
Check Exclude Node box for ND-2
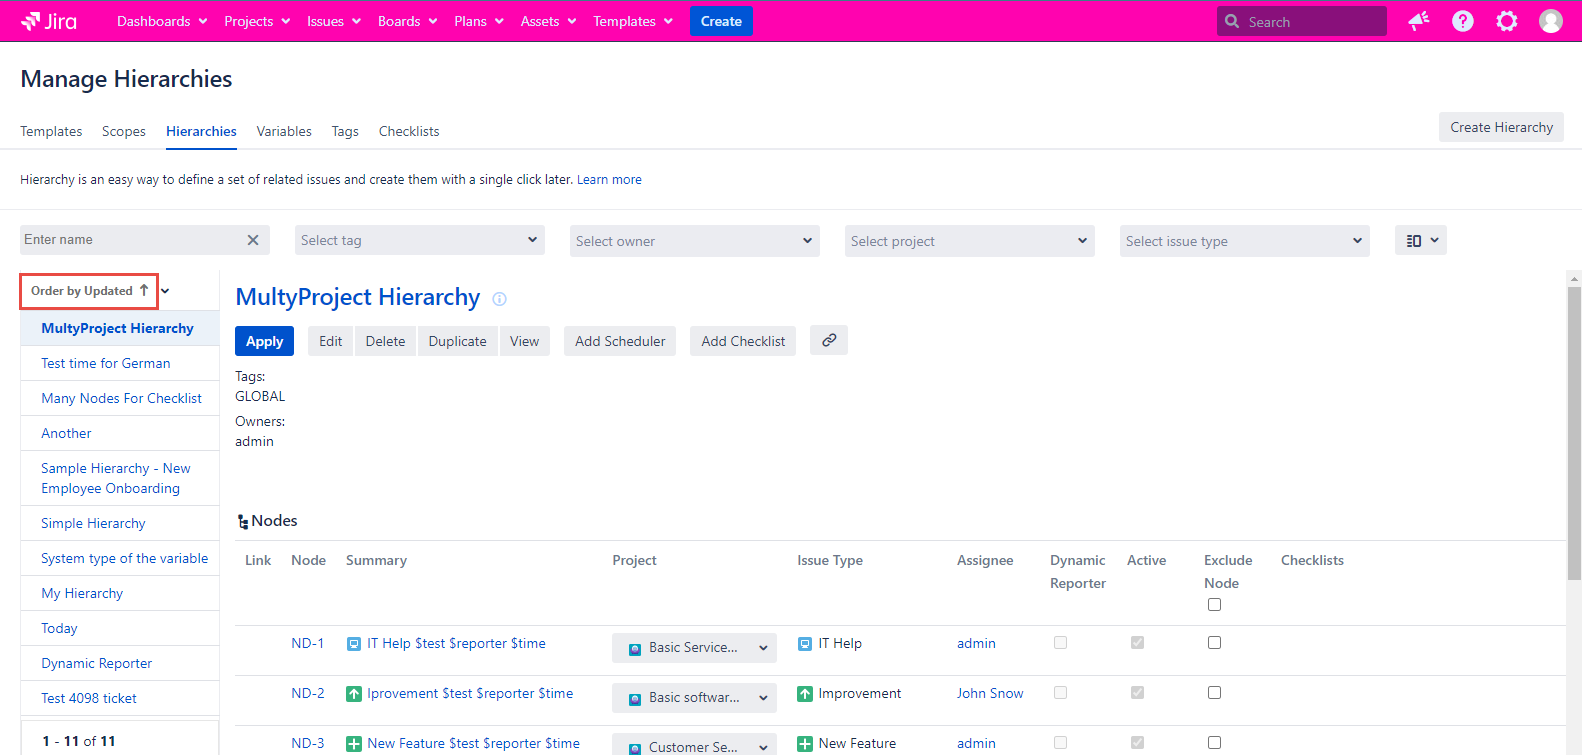click(x=1214, y=693)
